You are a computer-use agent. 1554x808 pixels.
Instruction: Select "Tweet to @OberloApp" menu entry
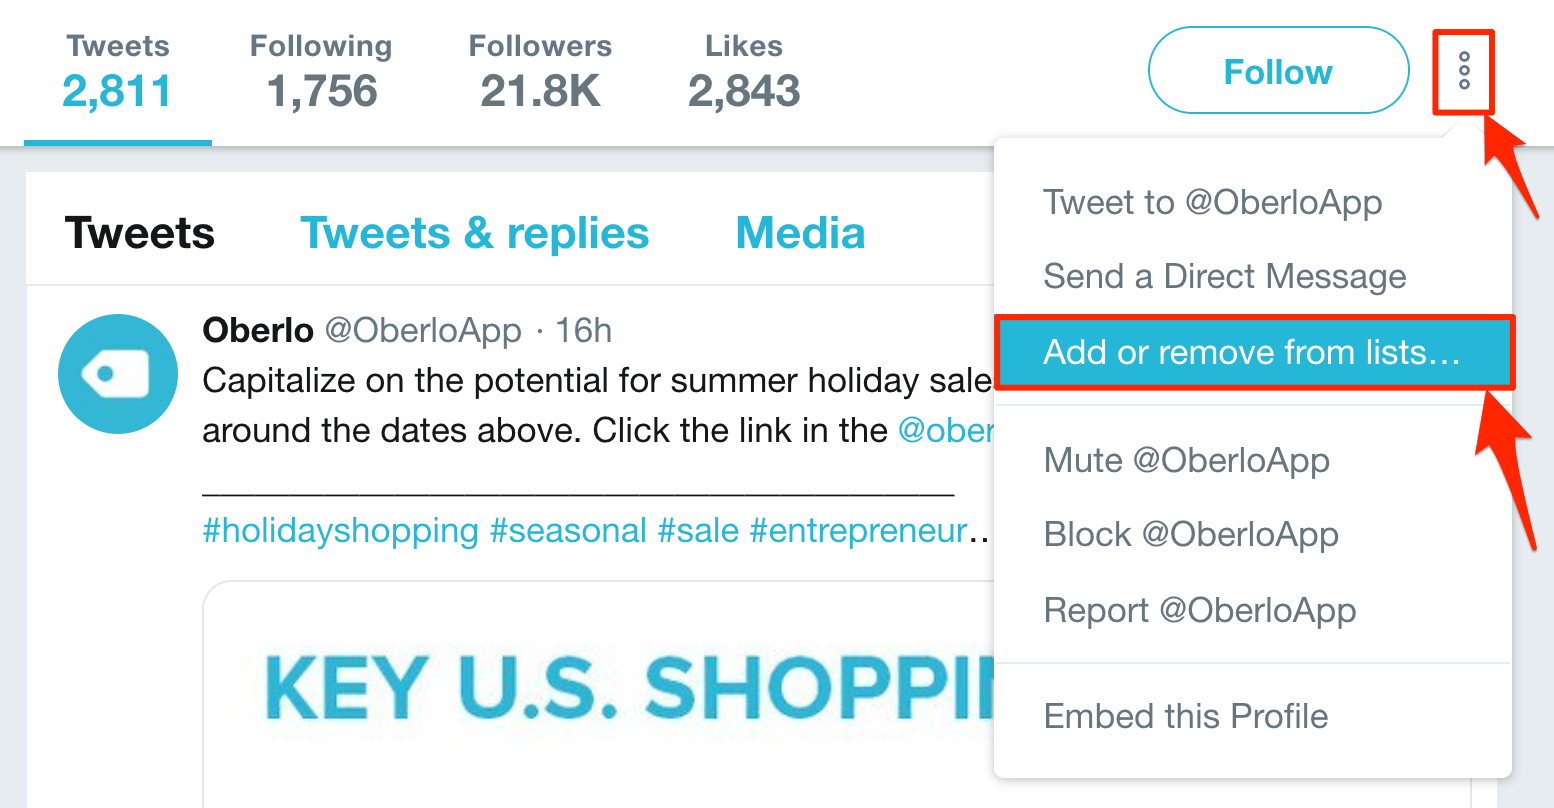1212,202
